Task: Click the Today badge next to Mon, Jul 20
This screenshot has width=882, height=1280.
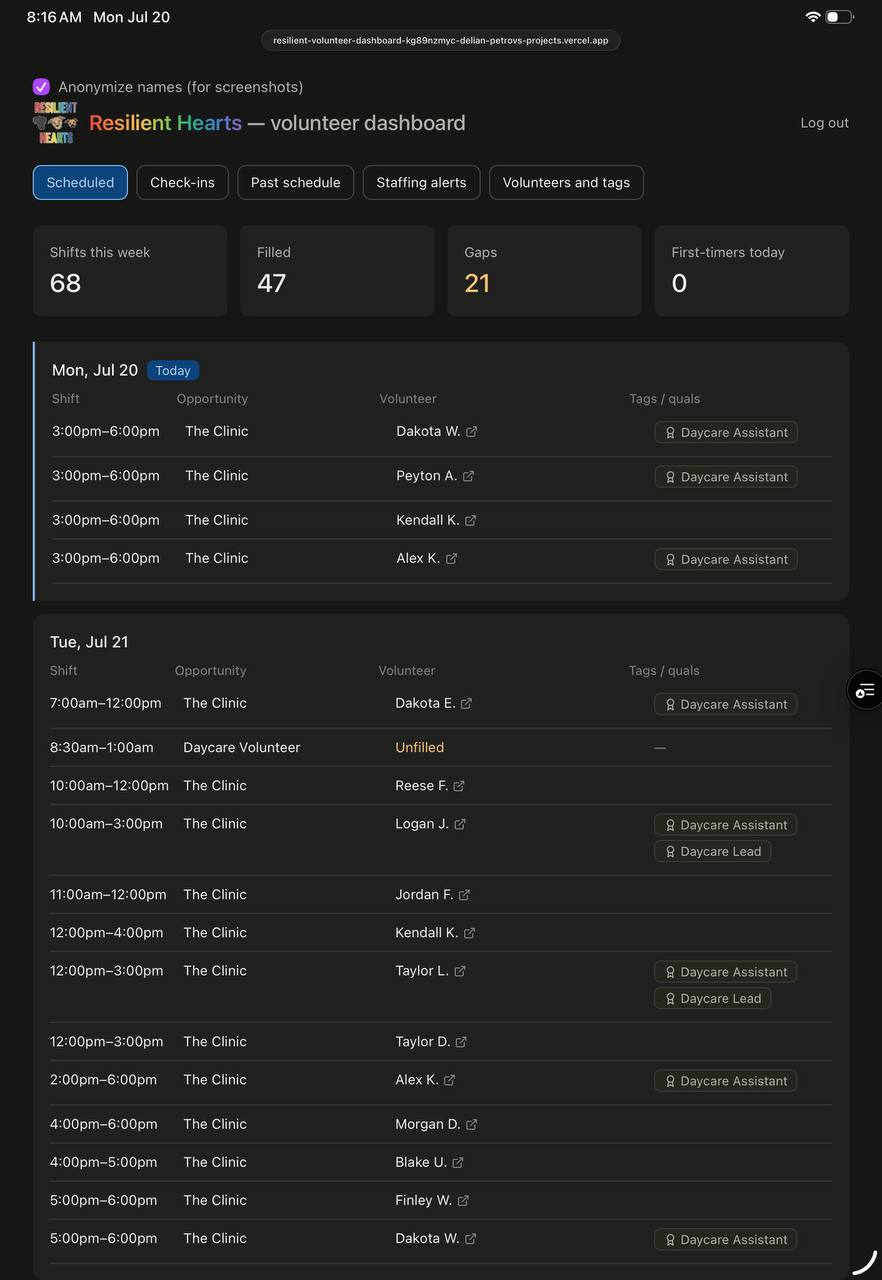Action: [173, 370]
